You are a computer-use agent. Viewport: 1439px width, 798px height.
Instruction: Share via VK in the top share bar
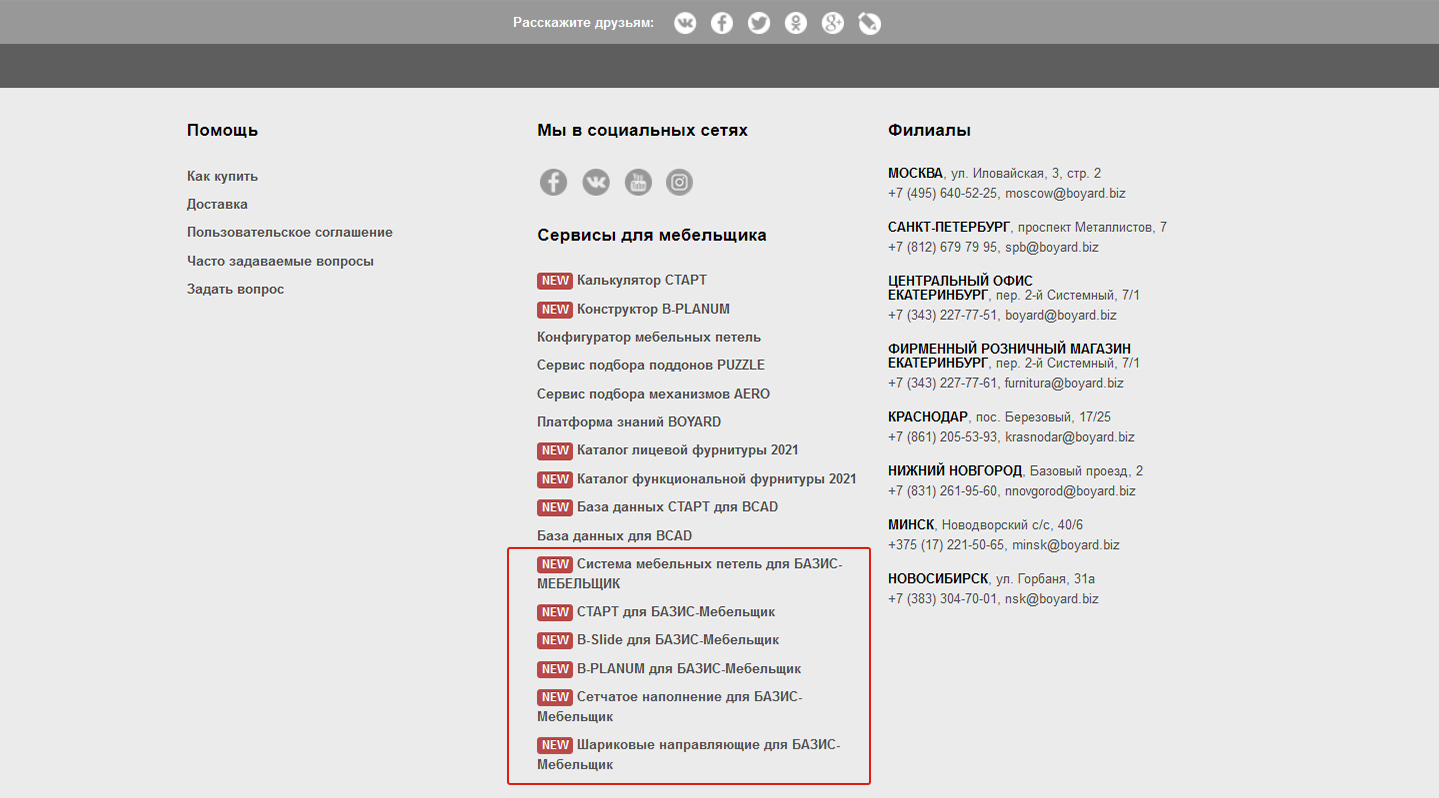pos(685,23)
